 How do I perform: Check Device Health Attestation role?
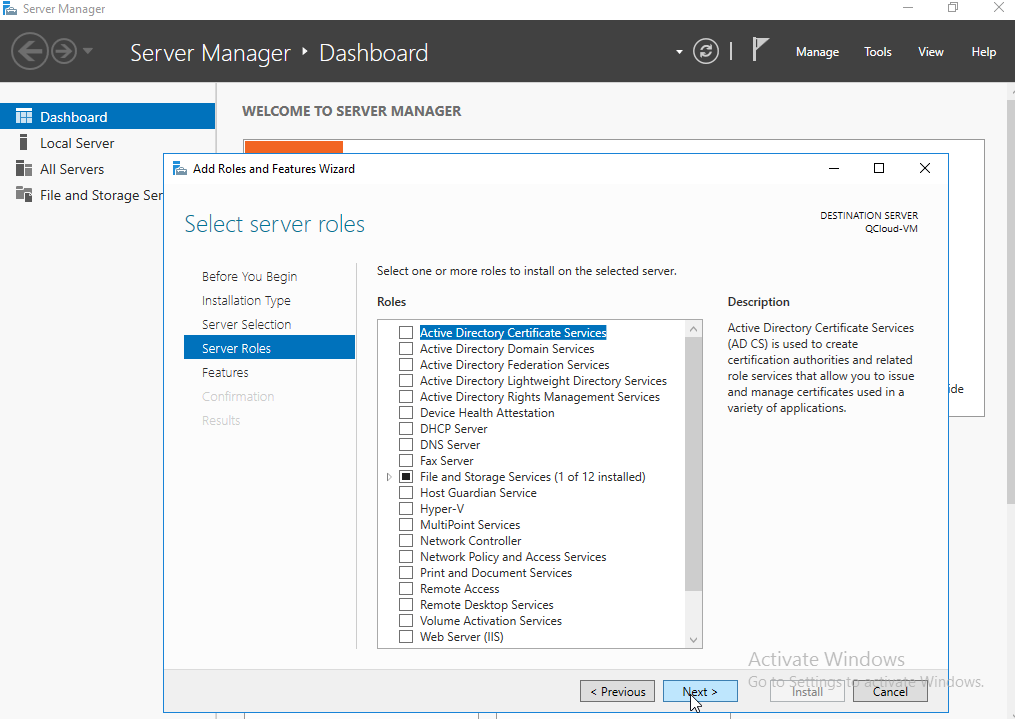tap(406, 413)
